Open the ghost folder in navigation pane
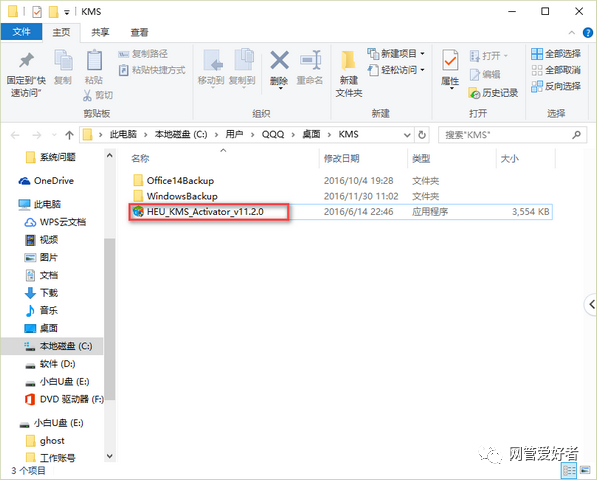This screenshot has height=480, width=597. [x=45, y=440]
